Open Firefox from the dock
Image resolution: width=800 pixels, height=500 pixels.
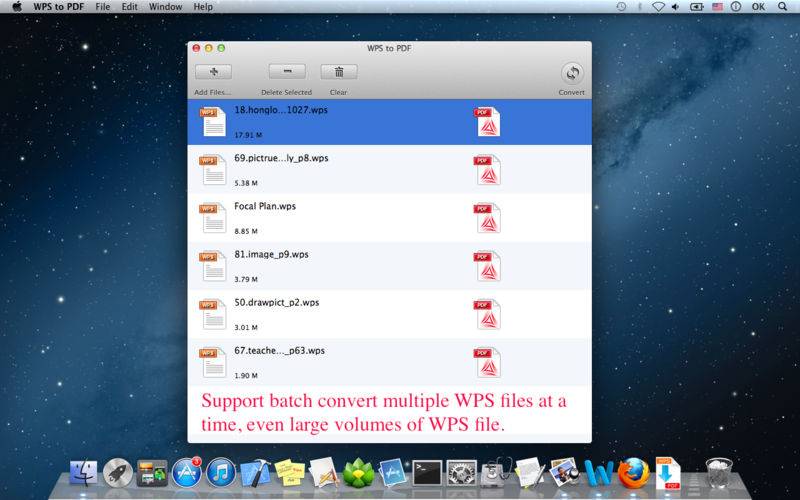pos(634,472)
